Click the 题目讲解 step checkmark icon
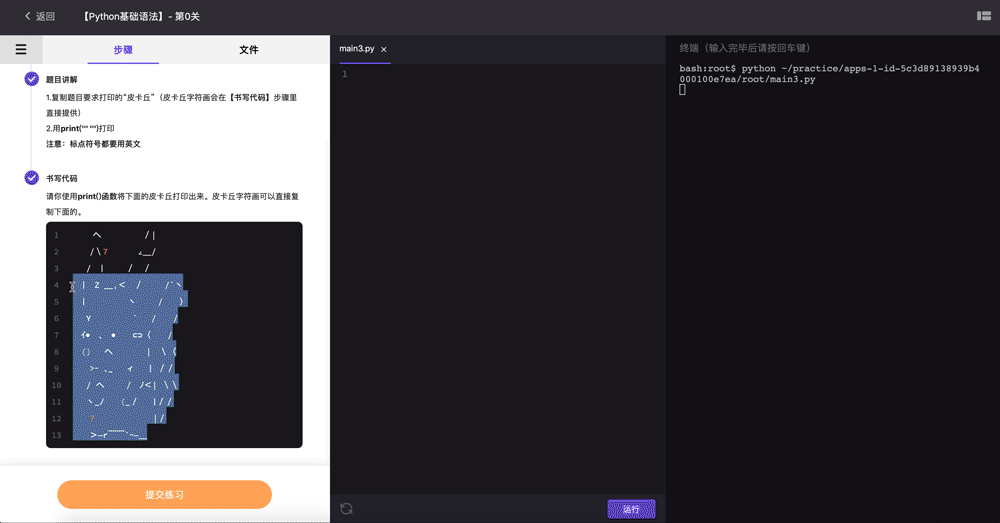1000x523 pixels. (x=31, y=79)
